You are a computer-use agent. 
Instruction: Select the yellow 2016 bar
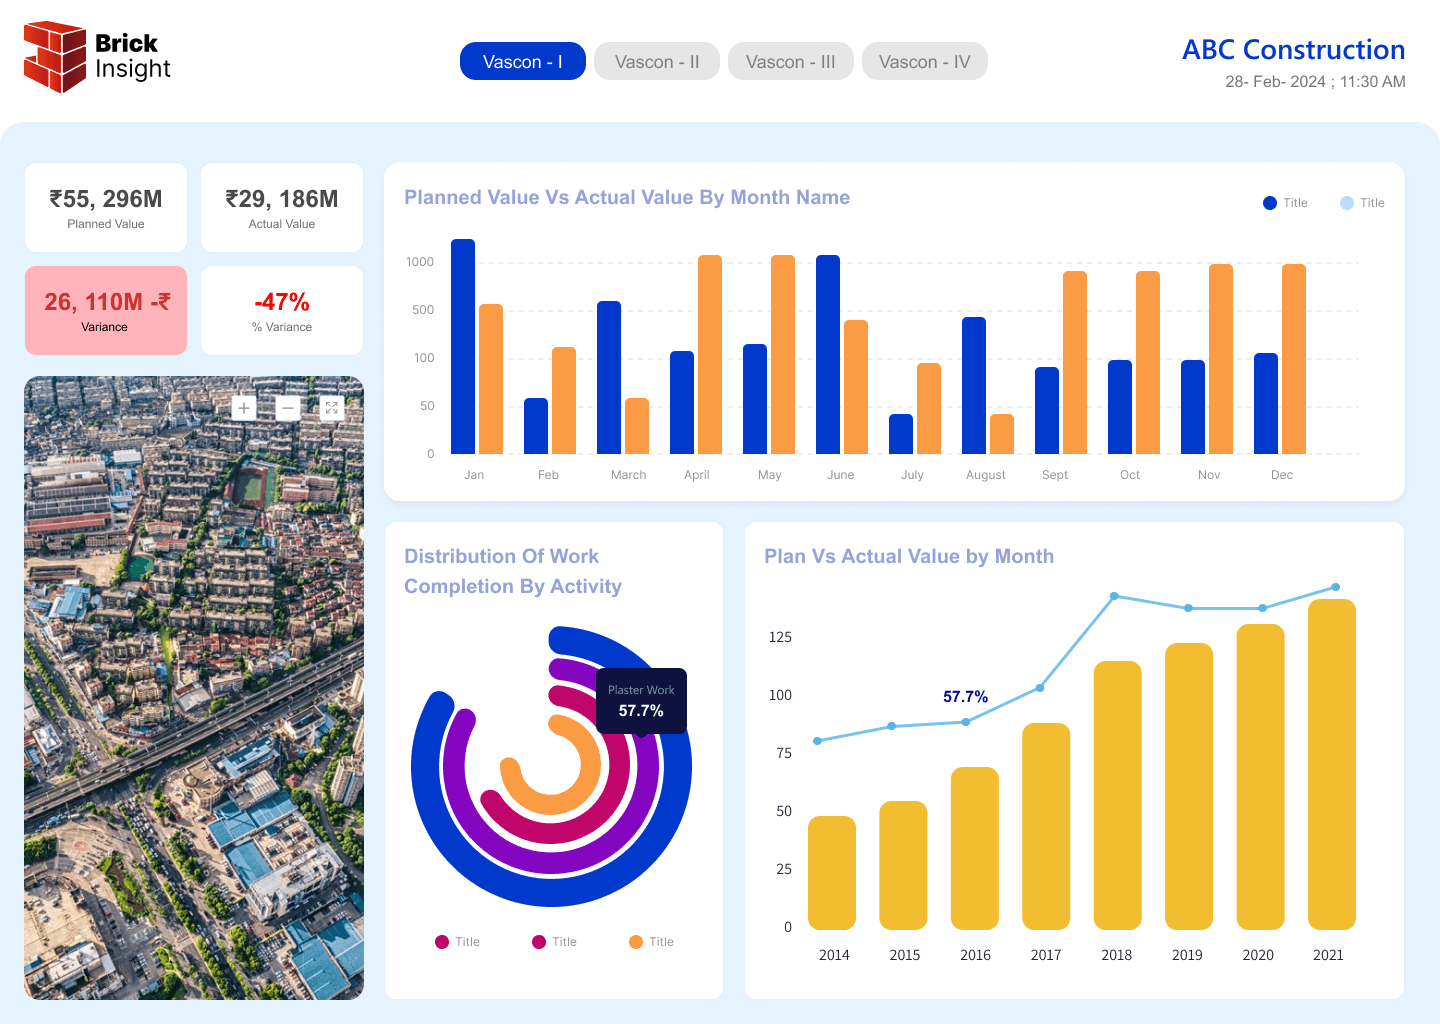coord(975,848)
